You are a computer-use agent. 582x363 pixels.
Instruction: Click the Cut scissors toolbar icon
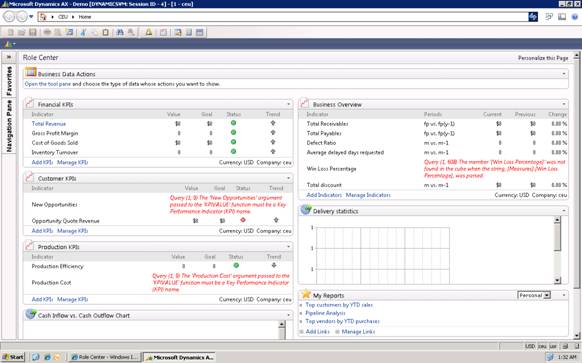[83, 33]
